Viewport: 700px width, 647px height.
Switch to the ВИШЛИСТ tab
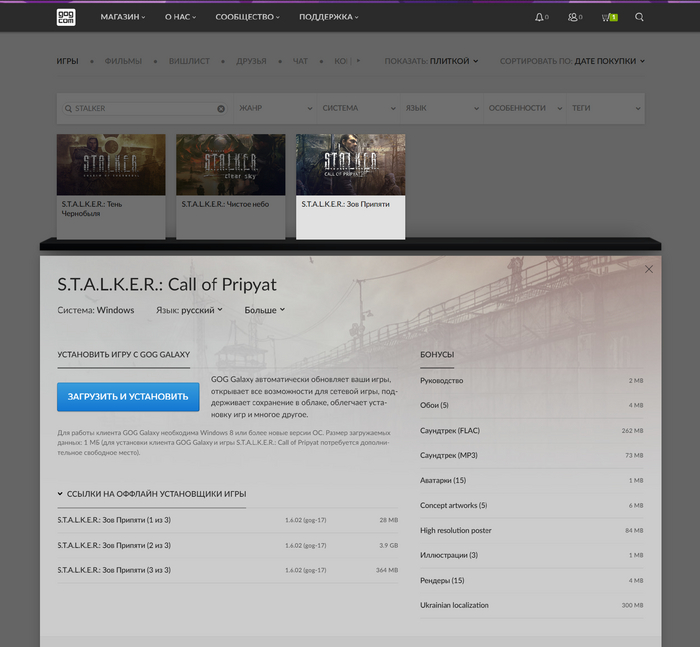(x=189, y=61)
